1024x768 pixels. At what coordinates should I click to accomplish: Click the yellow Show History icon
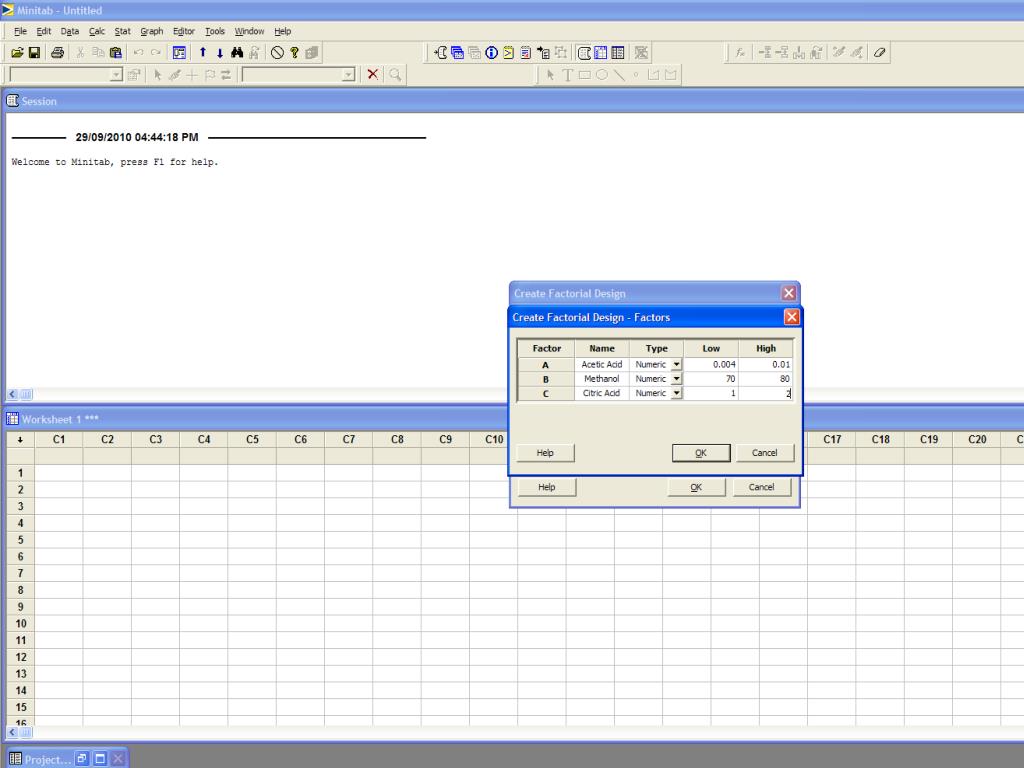click(508, 53)
